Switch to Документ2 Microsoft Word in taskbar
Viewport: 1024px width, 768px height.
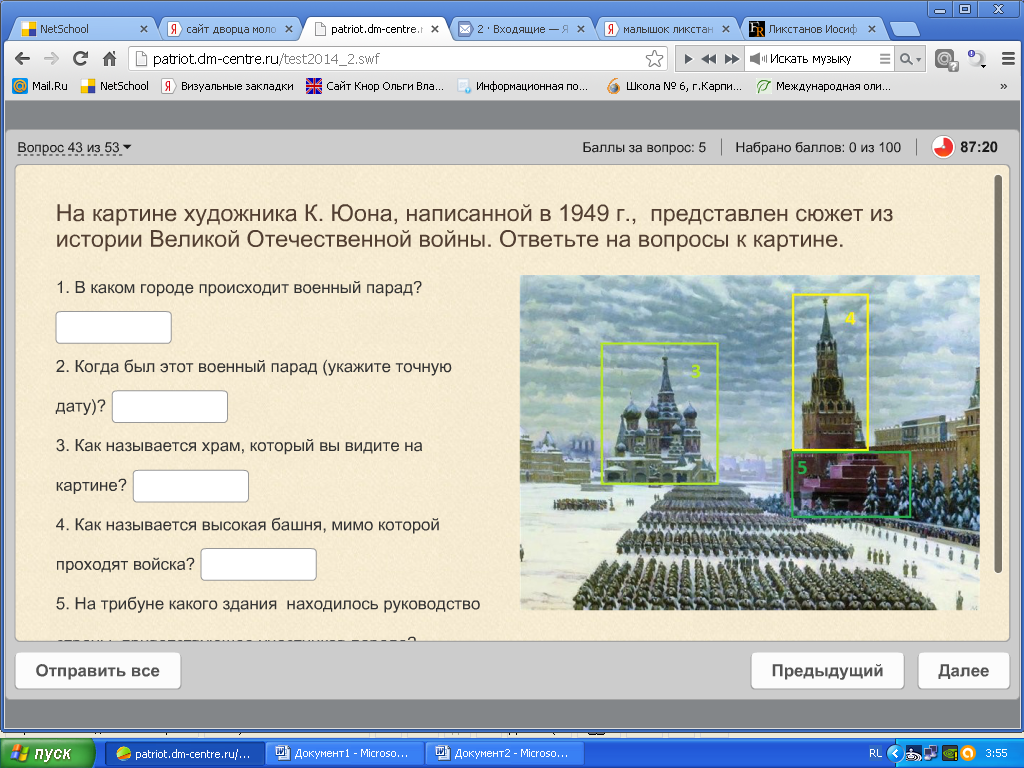click(x=504, y=754)
